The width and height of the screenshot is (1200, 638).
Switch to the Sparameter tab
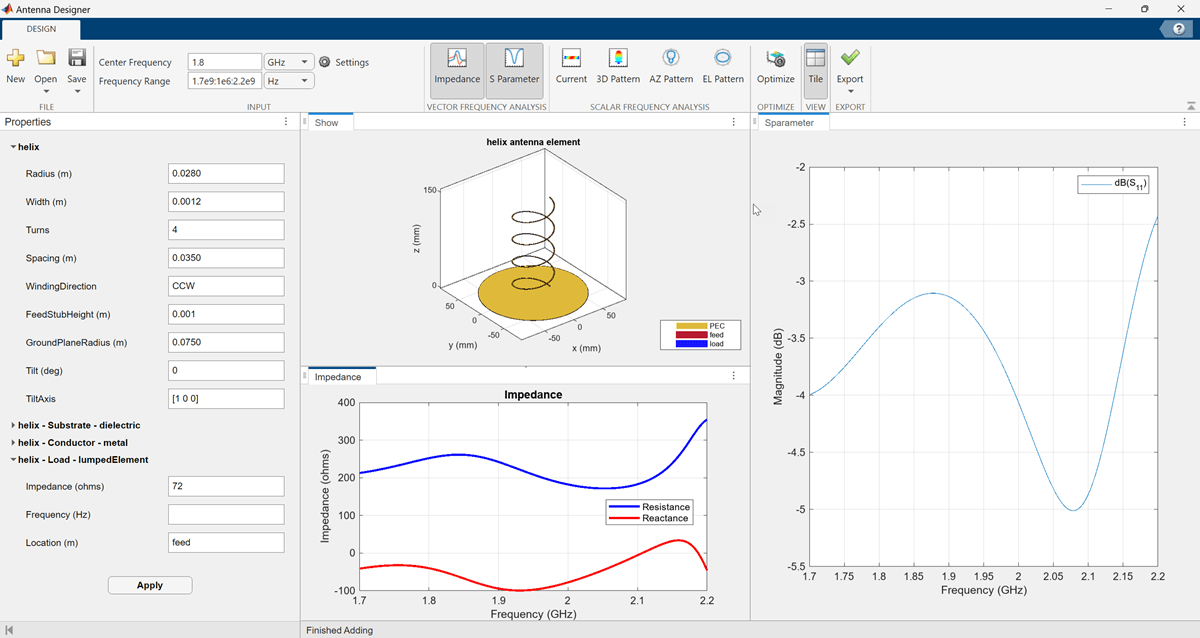click(789, 123)
